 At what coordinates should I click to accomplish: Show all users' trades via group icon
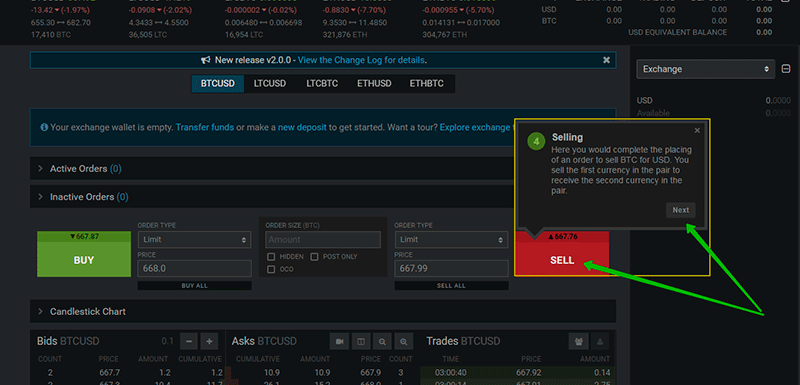tap(579, 341)
